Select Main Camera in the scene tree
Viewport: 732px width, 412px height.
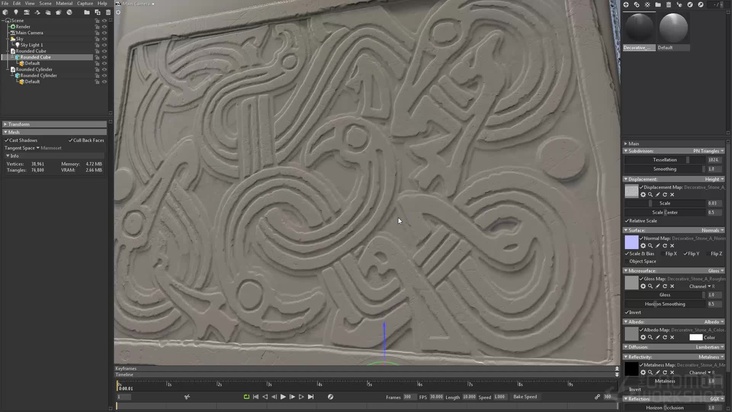coord(29,33)
